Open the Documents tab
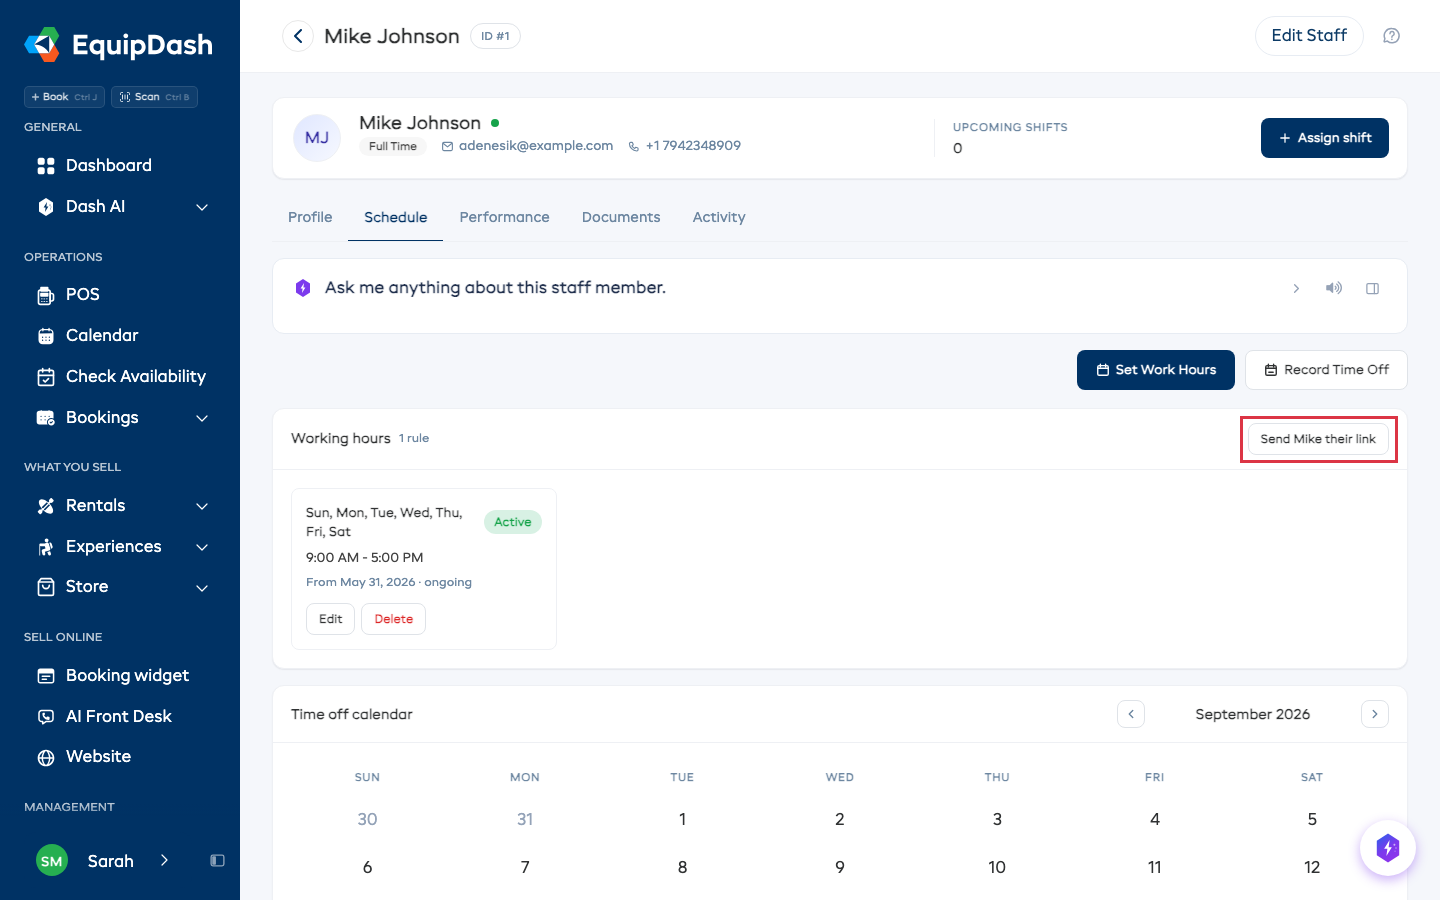The height and width of the screenshot is (900, 1440). pyautogui.click(x=621, y=217)
